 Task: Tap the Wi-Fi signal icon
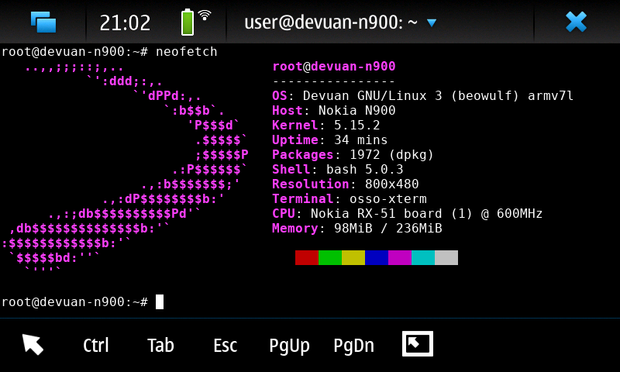point(204,15)
